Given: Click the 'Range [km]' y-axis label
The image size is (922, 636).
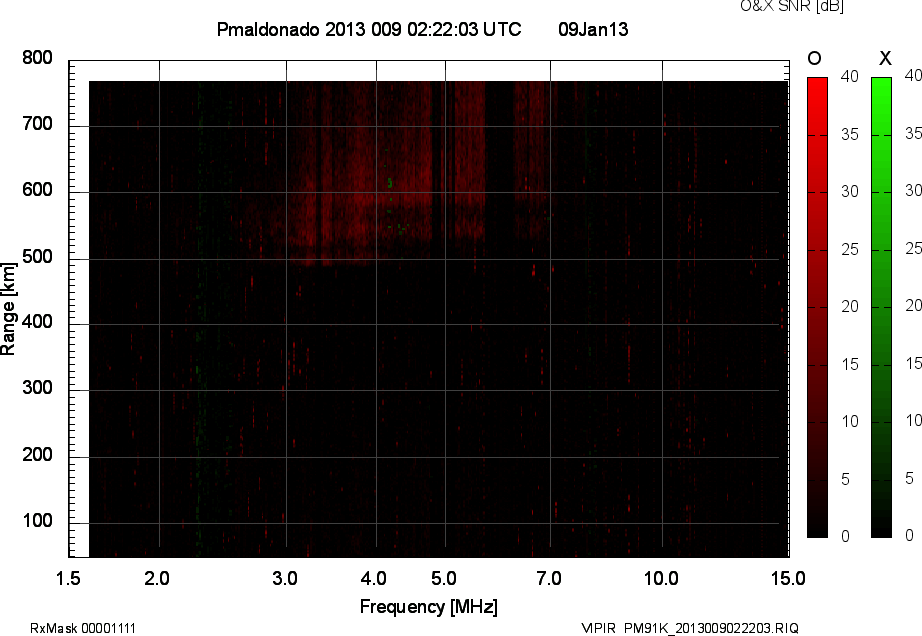Looking at the screenshot, I should (9, 306).
